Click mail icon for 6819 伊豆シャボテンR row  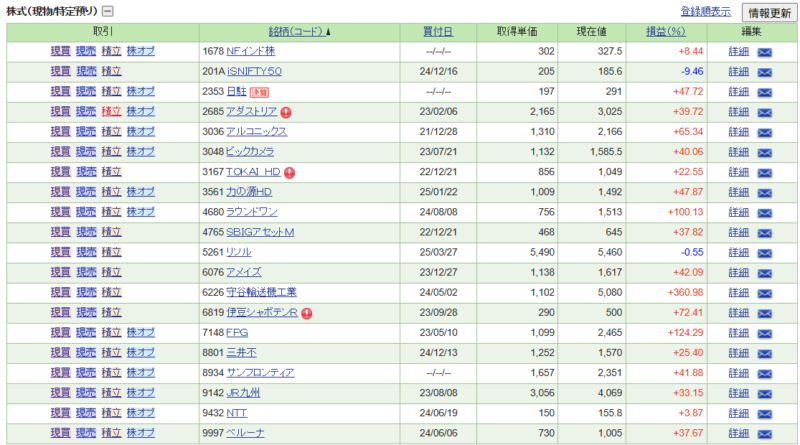(x=764, y=313)
